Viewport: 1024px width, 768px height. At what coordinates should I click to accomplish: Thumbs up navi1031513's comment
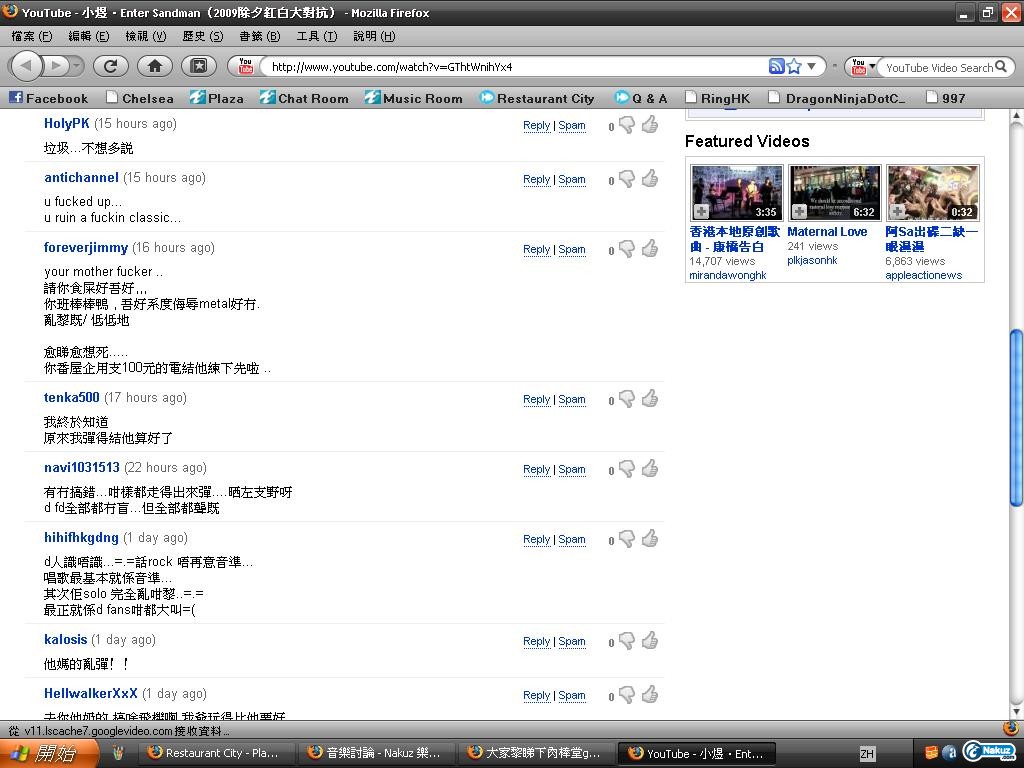(650, 468)
